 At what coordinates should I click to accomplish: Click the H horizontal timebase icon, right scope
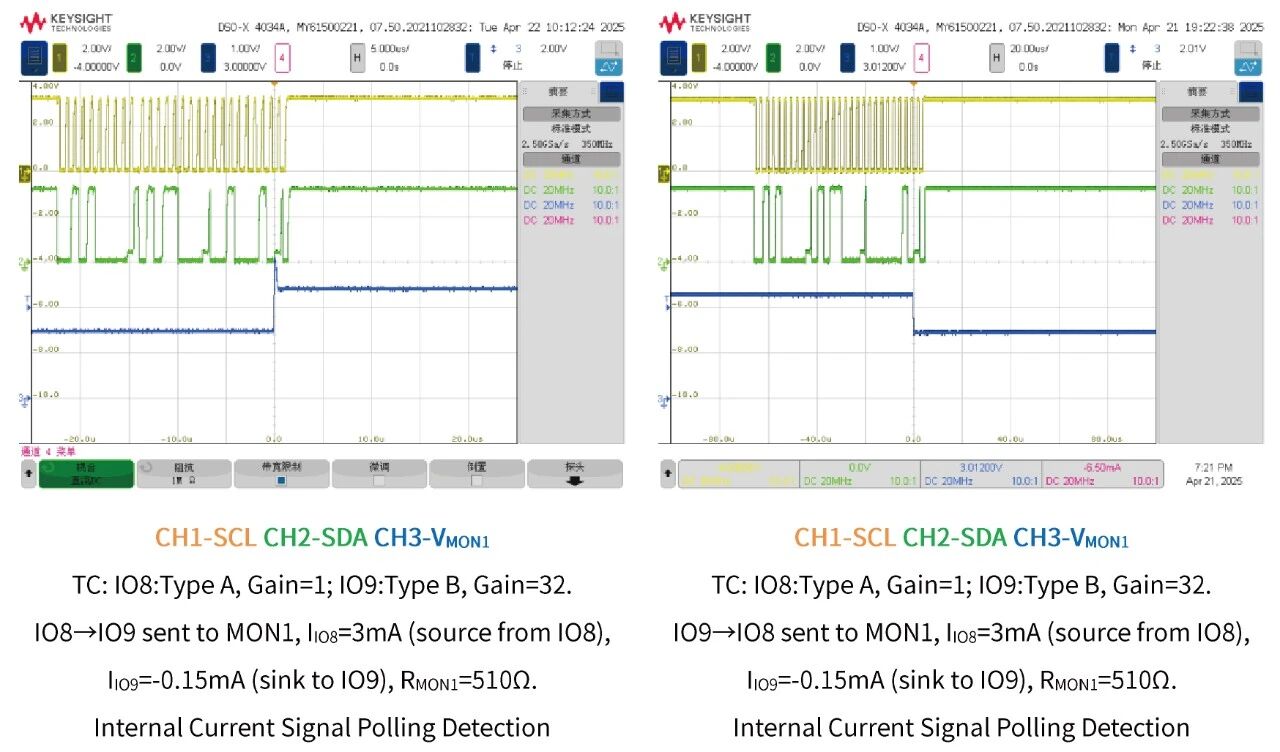[x=996, y=59]
